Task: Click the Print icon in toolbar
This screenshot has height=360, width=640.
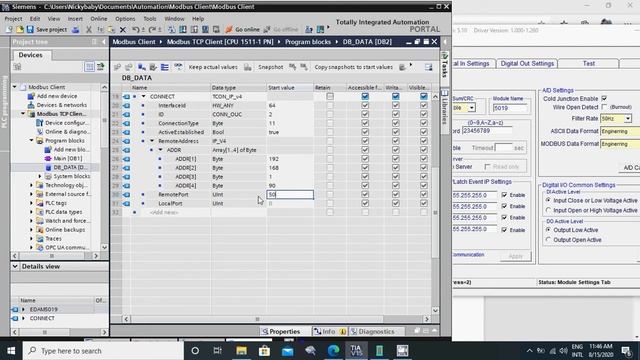Action: 76,29
